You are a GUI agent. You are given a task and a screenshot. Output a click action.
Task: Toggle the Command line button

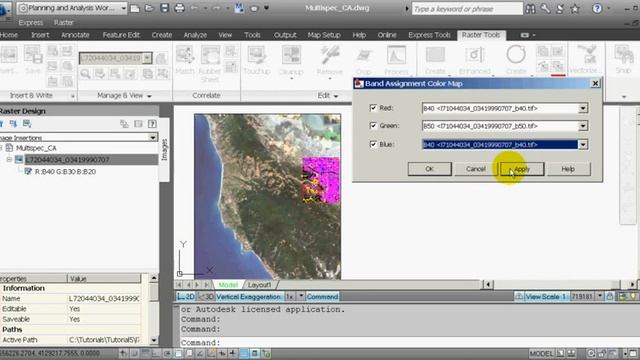coord(322,296)
